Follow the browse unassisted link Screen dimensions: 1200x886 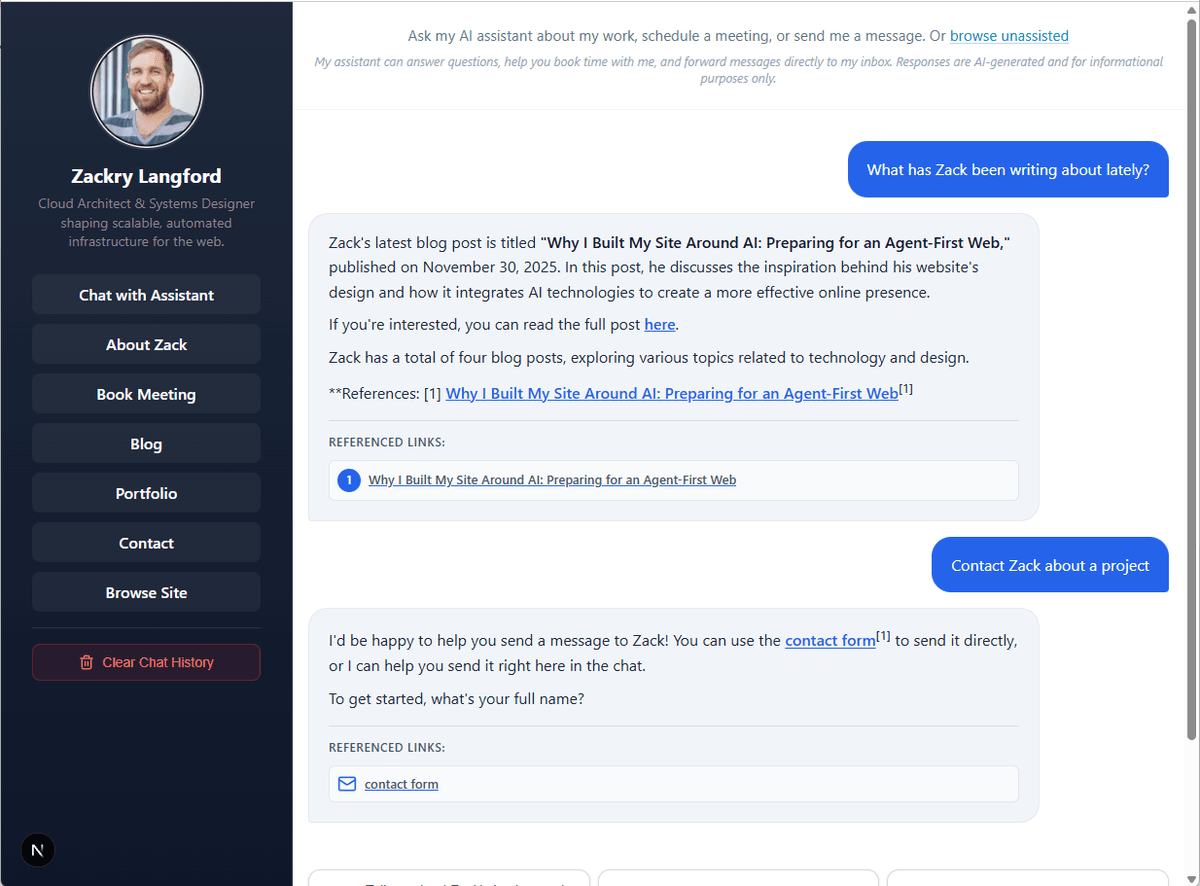pos(1009,36)
